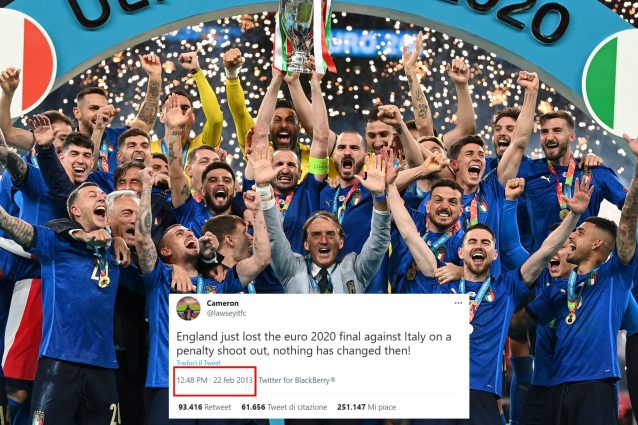Screen dimensions: 638x425
Task: Click the Traduci il Tweet link
Action: tap(198, 362)
